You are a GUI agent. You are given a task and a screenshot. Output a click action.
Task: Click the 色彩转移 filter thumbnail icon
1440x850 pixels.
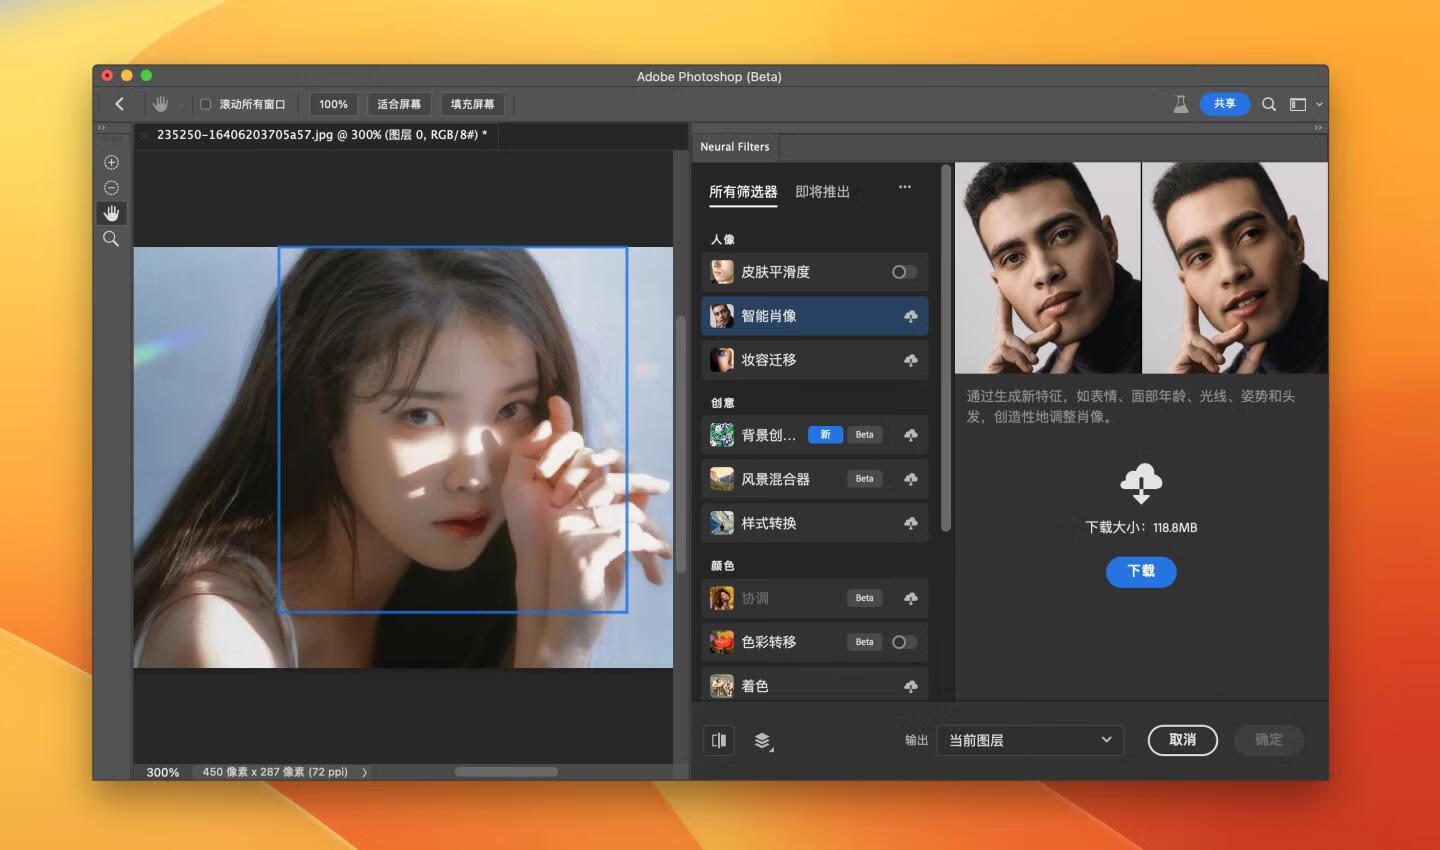point(722,642)
